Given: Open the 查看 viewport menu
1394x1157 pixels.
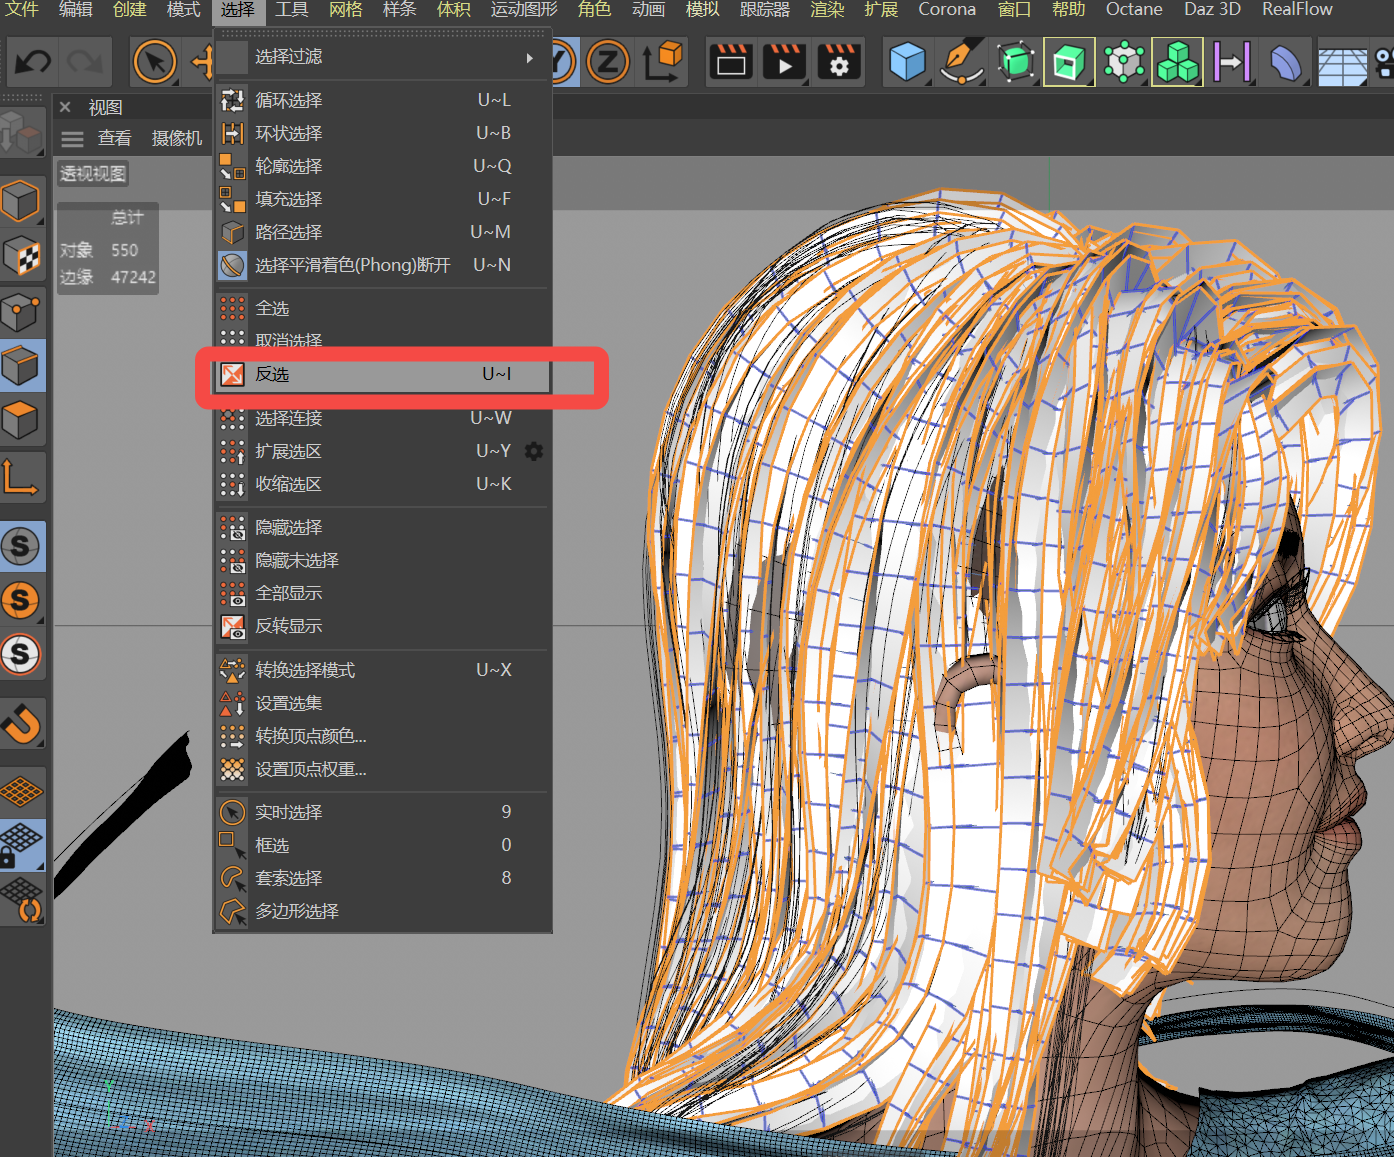Looking at the screenshot, I should click(x=114, y=138).
